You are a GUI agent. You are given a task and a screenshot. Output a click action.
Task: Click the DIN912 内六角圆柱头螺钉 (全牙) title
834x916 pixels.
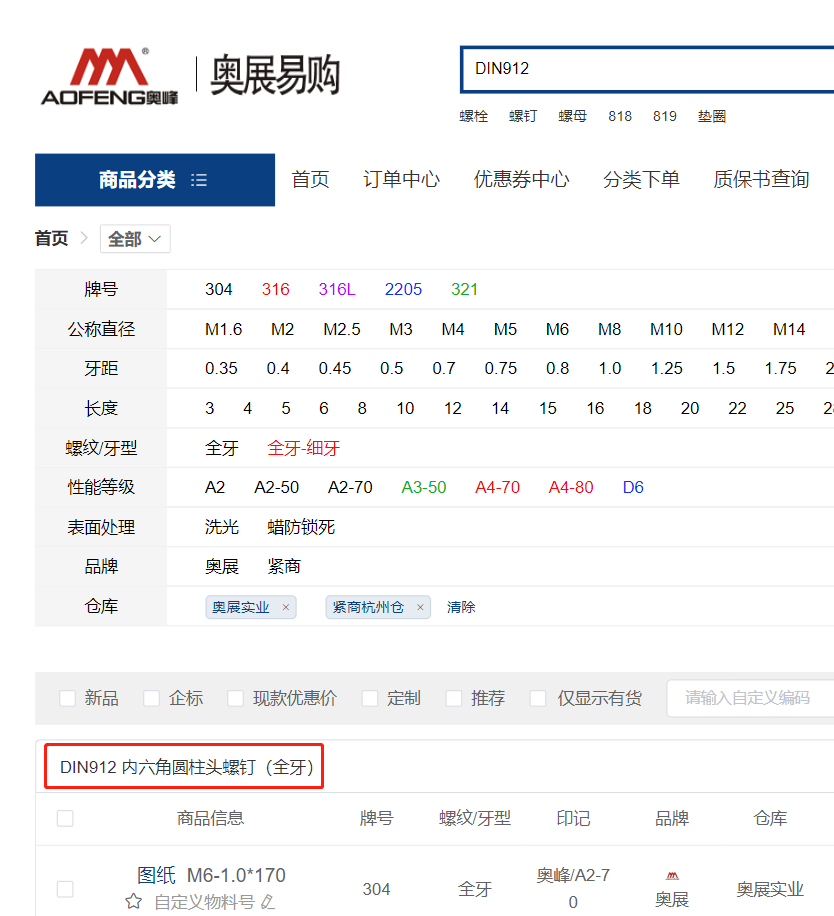coord(187,767)
